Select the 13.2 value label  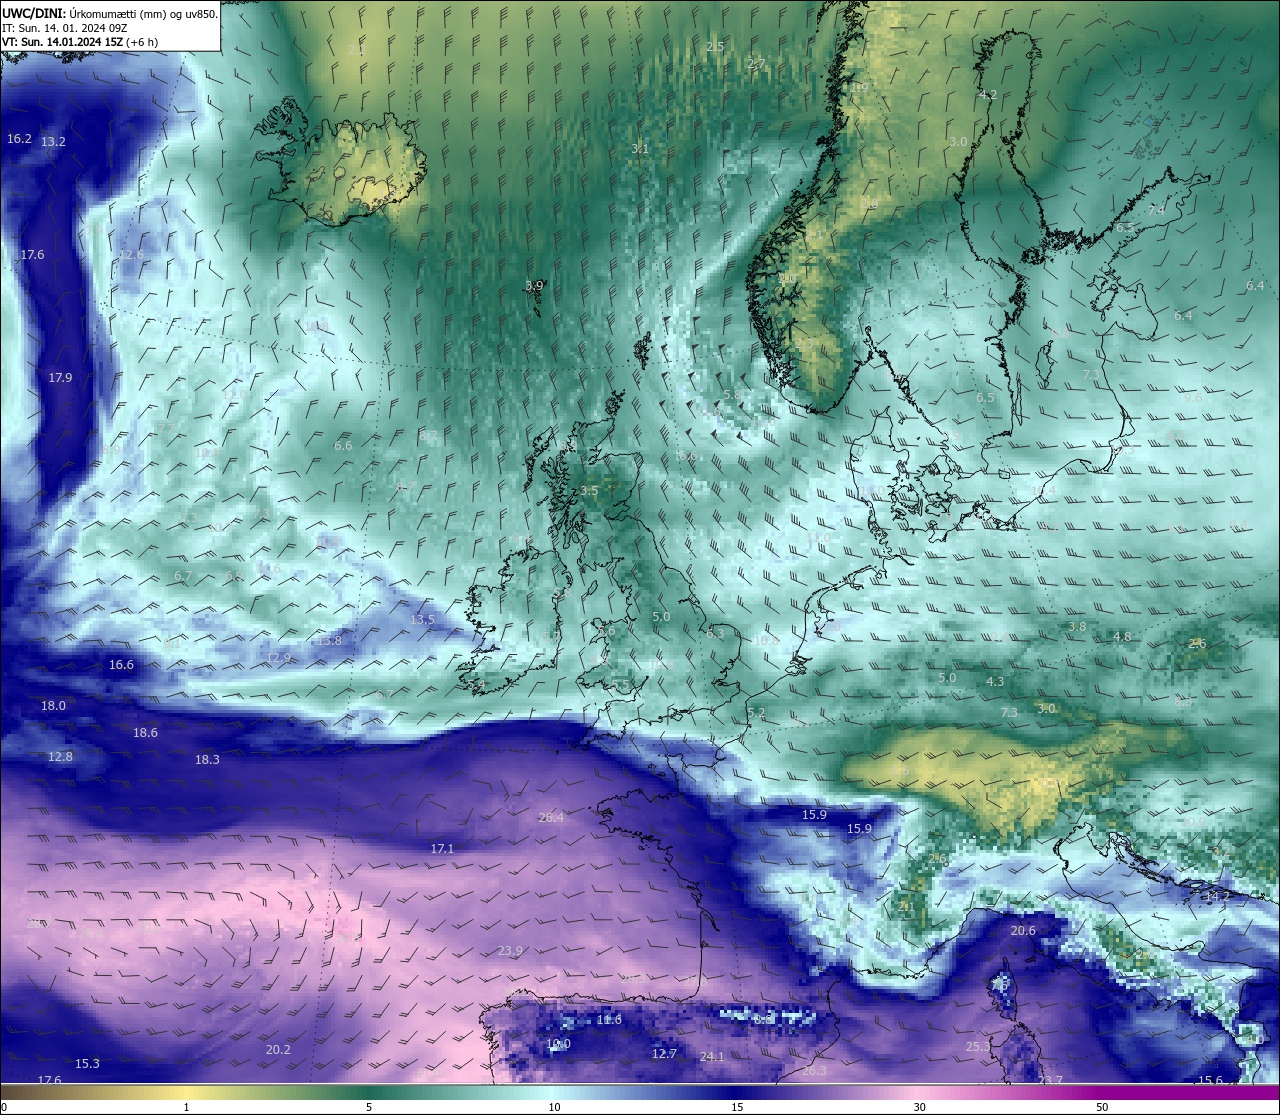53,142
